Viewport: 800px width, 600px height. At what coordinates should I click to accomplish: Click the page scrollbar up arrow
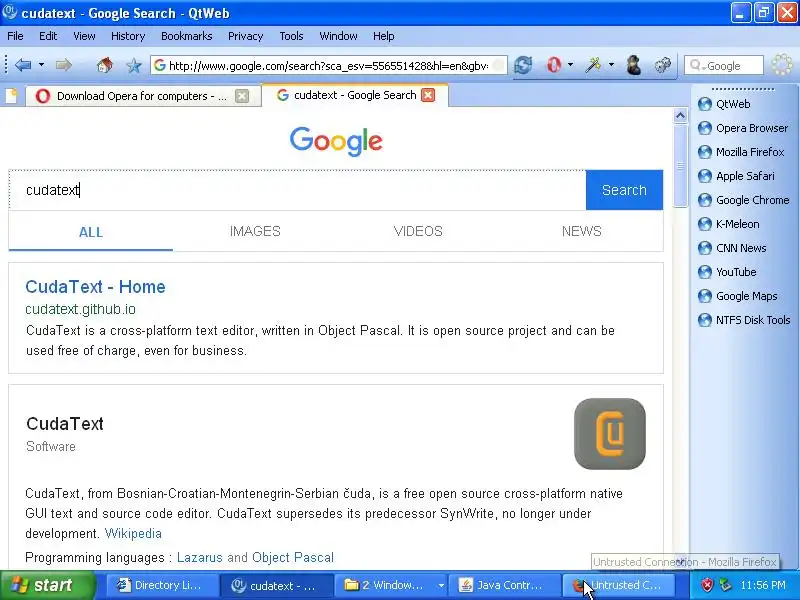coord(680,116)
